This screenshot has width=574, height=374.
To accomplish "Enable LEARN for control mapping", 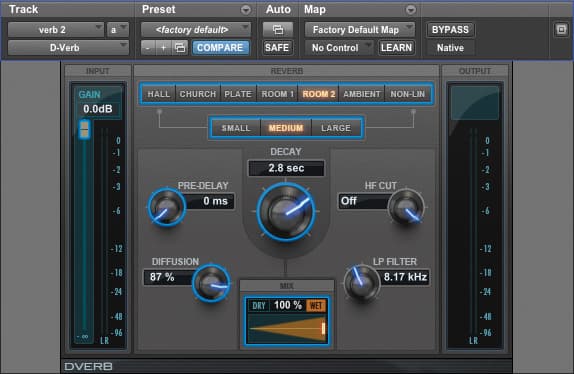I will (x=396, y=48).
